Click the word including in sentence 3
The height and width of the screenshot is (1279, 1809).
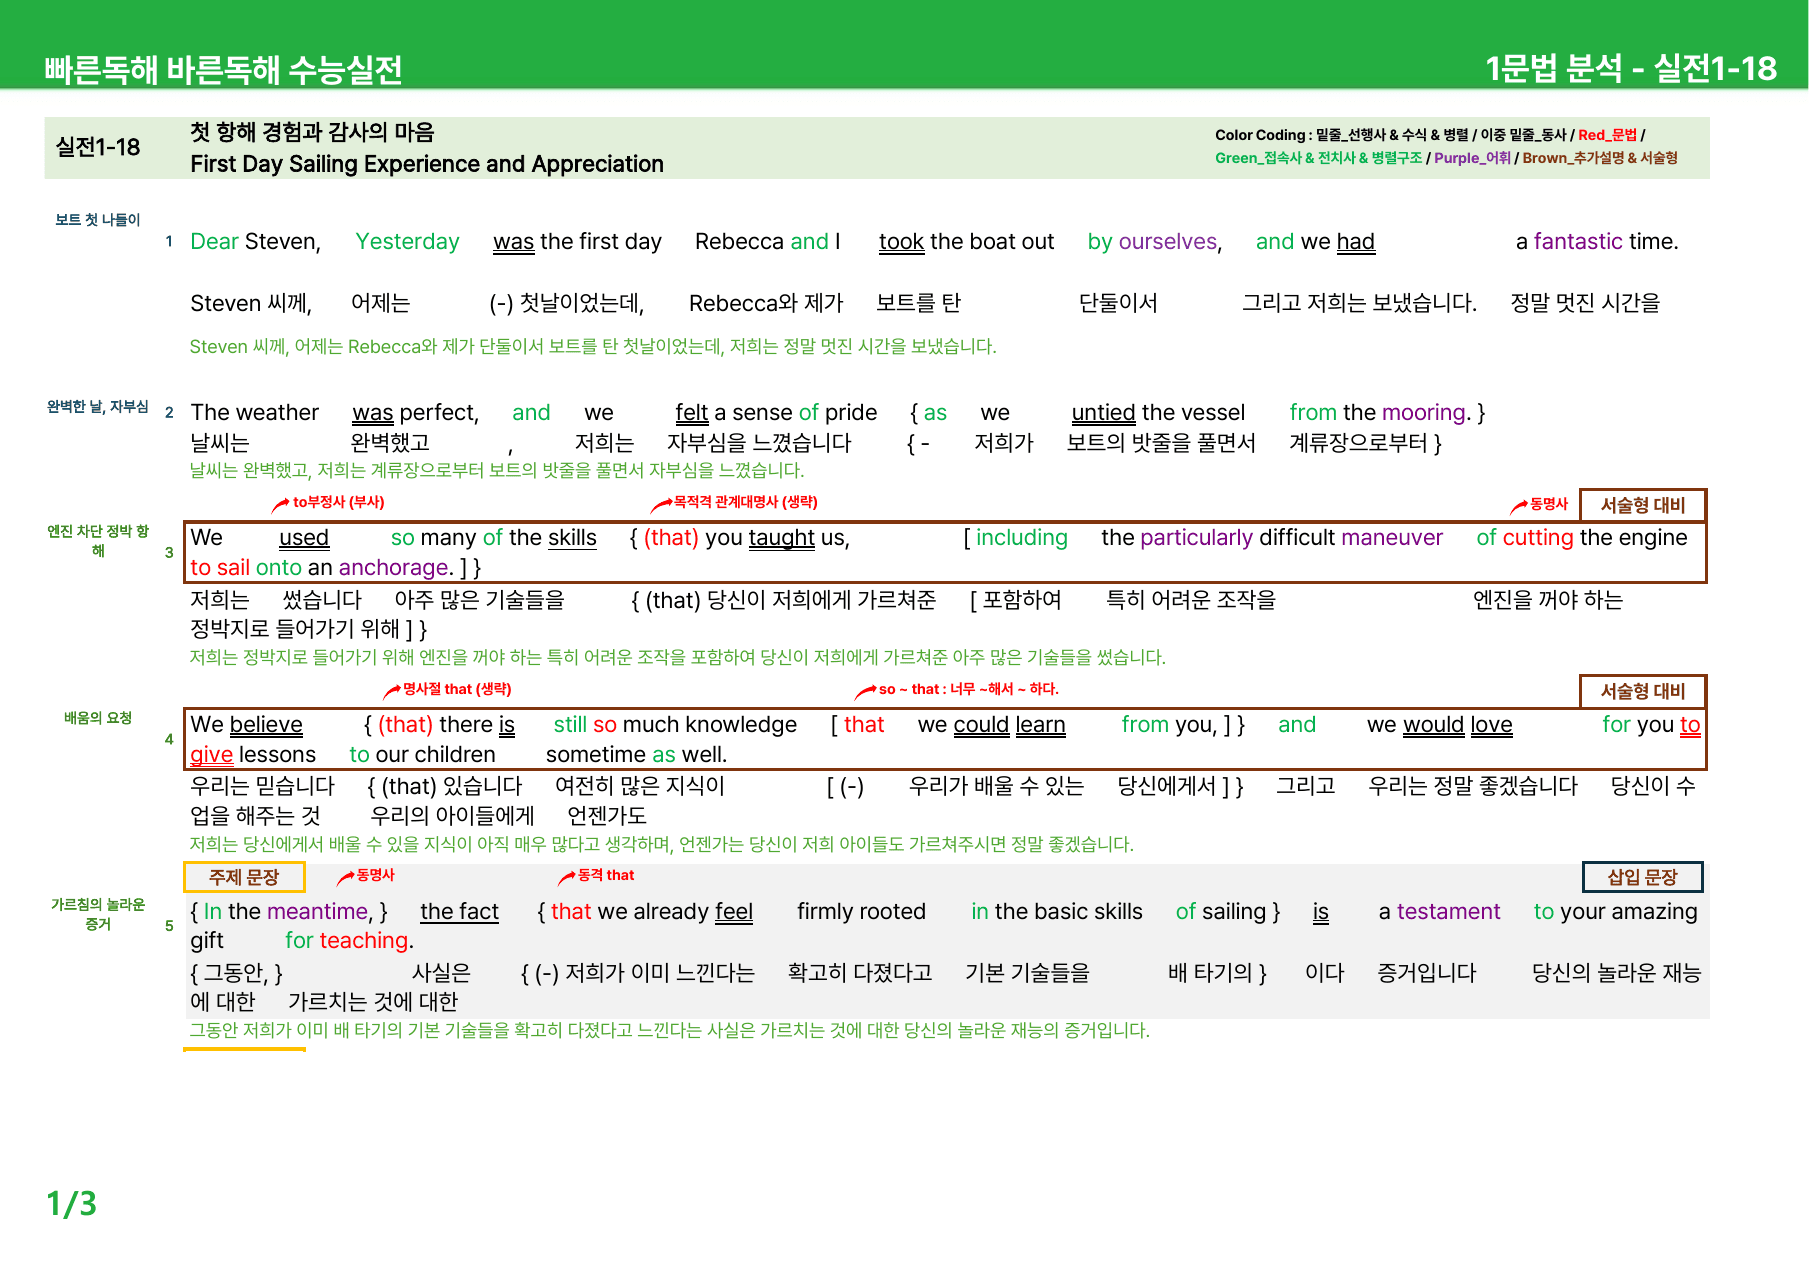coord(1021,538)
